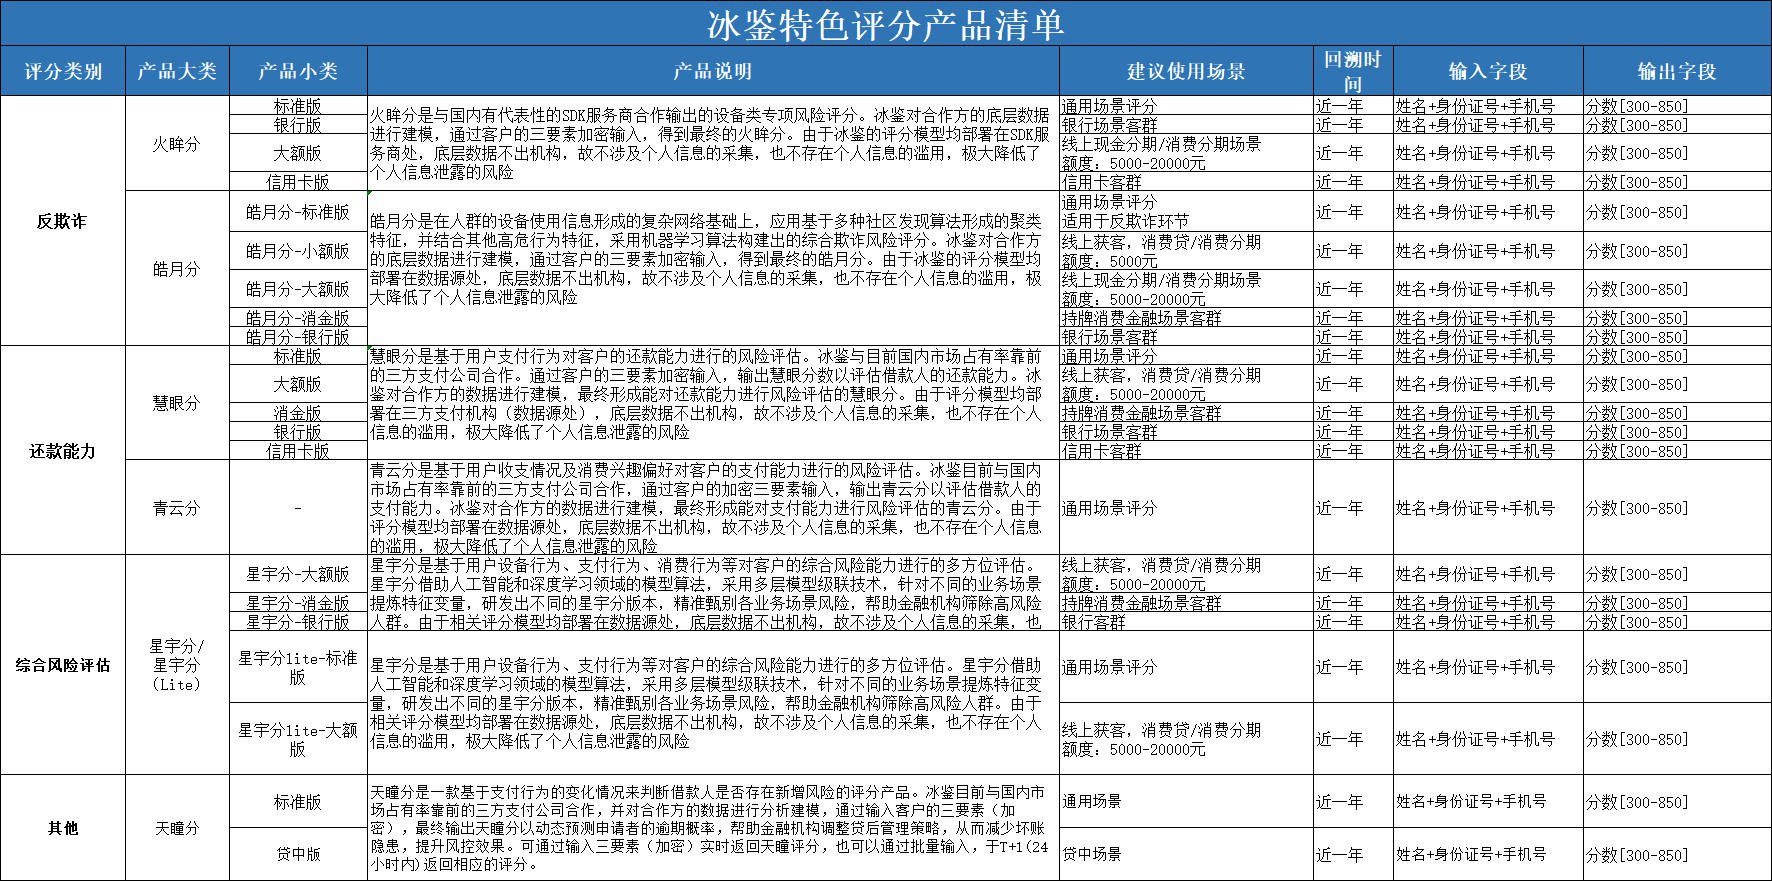Click 近一年 in the 皓月分-标准版 row
This screenshot has height=882, width=1772.
coord(1353,212)
